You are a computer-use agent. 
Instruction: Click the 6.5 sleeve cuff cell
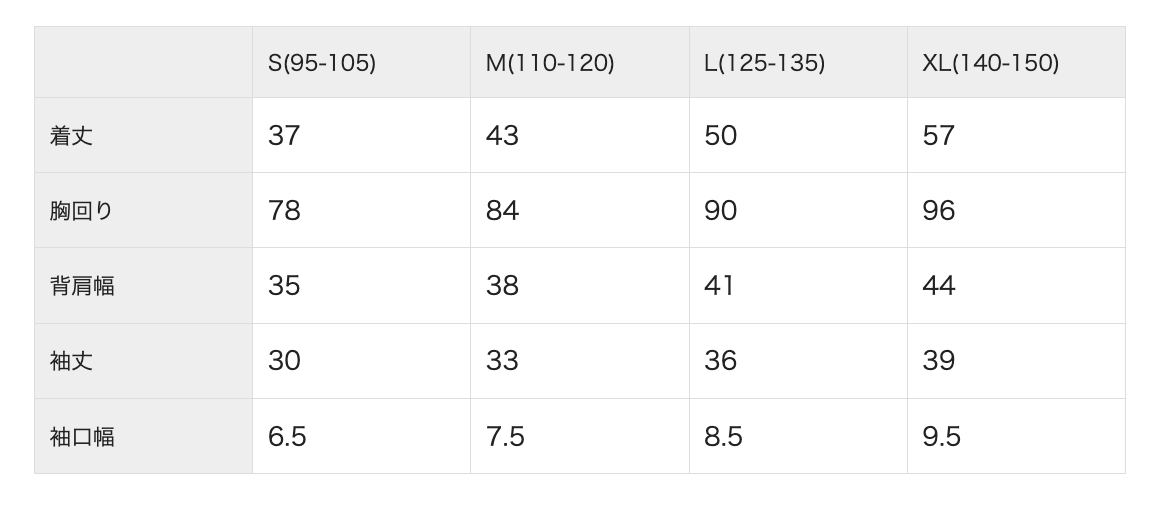pyautogui.click(x=287, y=437)
